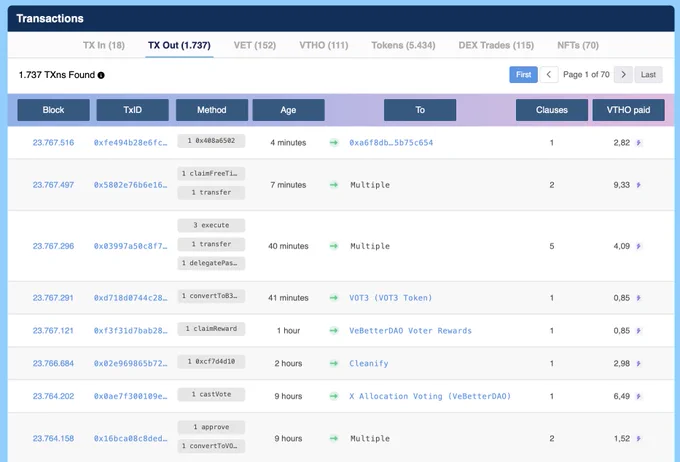Image resolution: width=680 pixels, height=462 pixels.
Task: Open transaction 0xf3f31d7bab28
Action: (131, 331)
